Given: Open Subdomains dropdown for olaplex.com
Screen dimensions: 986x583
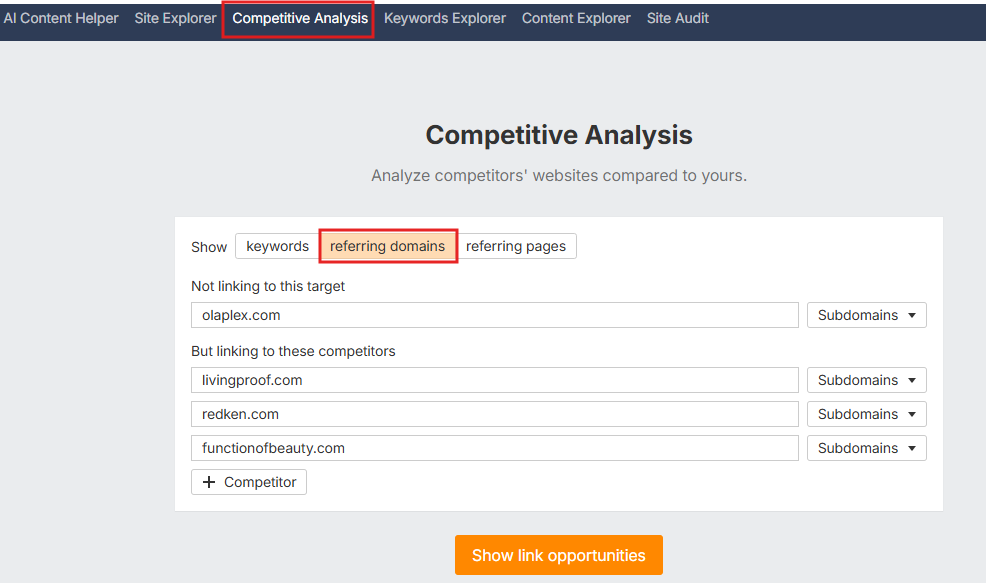Looking at the screenshot, I should (867, 315).
